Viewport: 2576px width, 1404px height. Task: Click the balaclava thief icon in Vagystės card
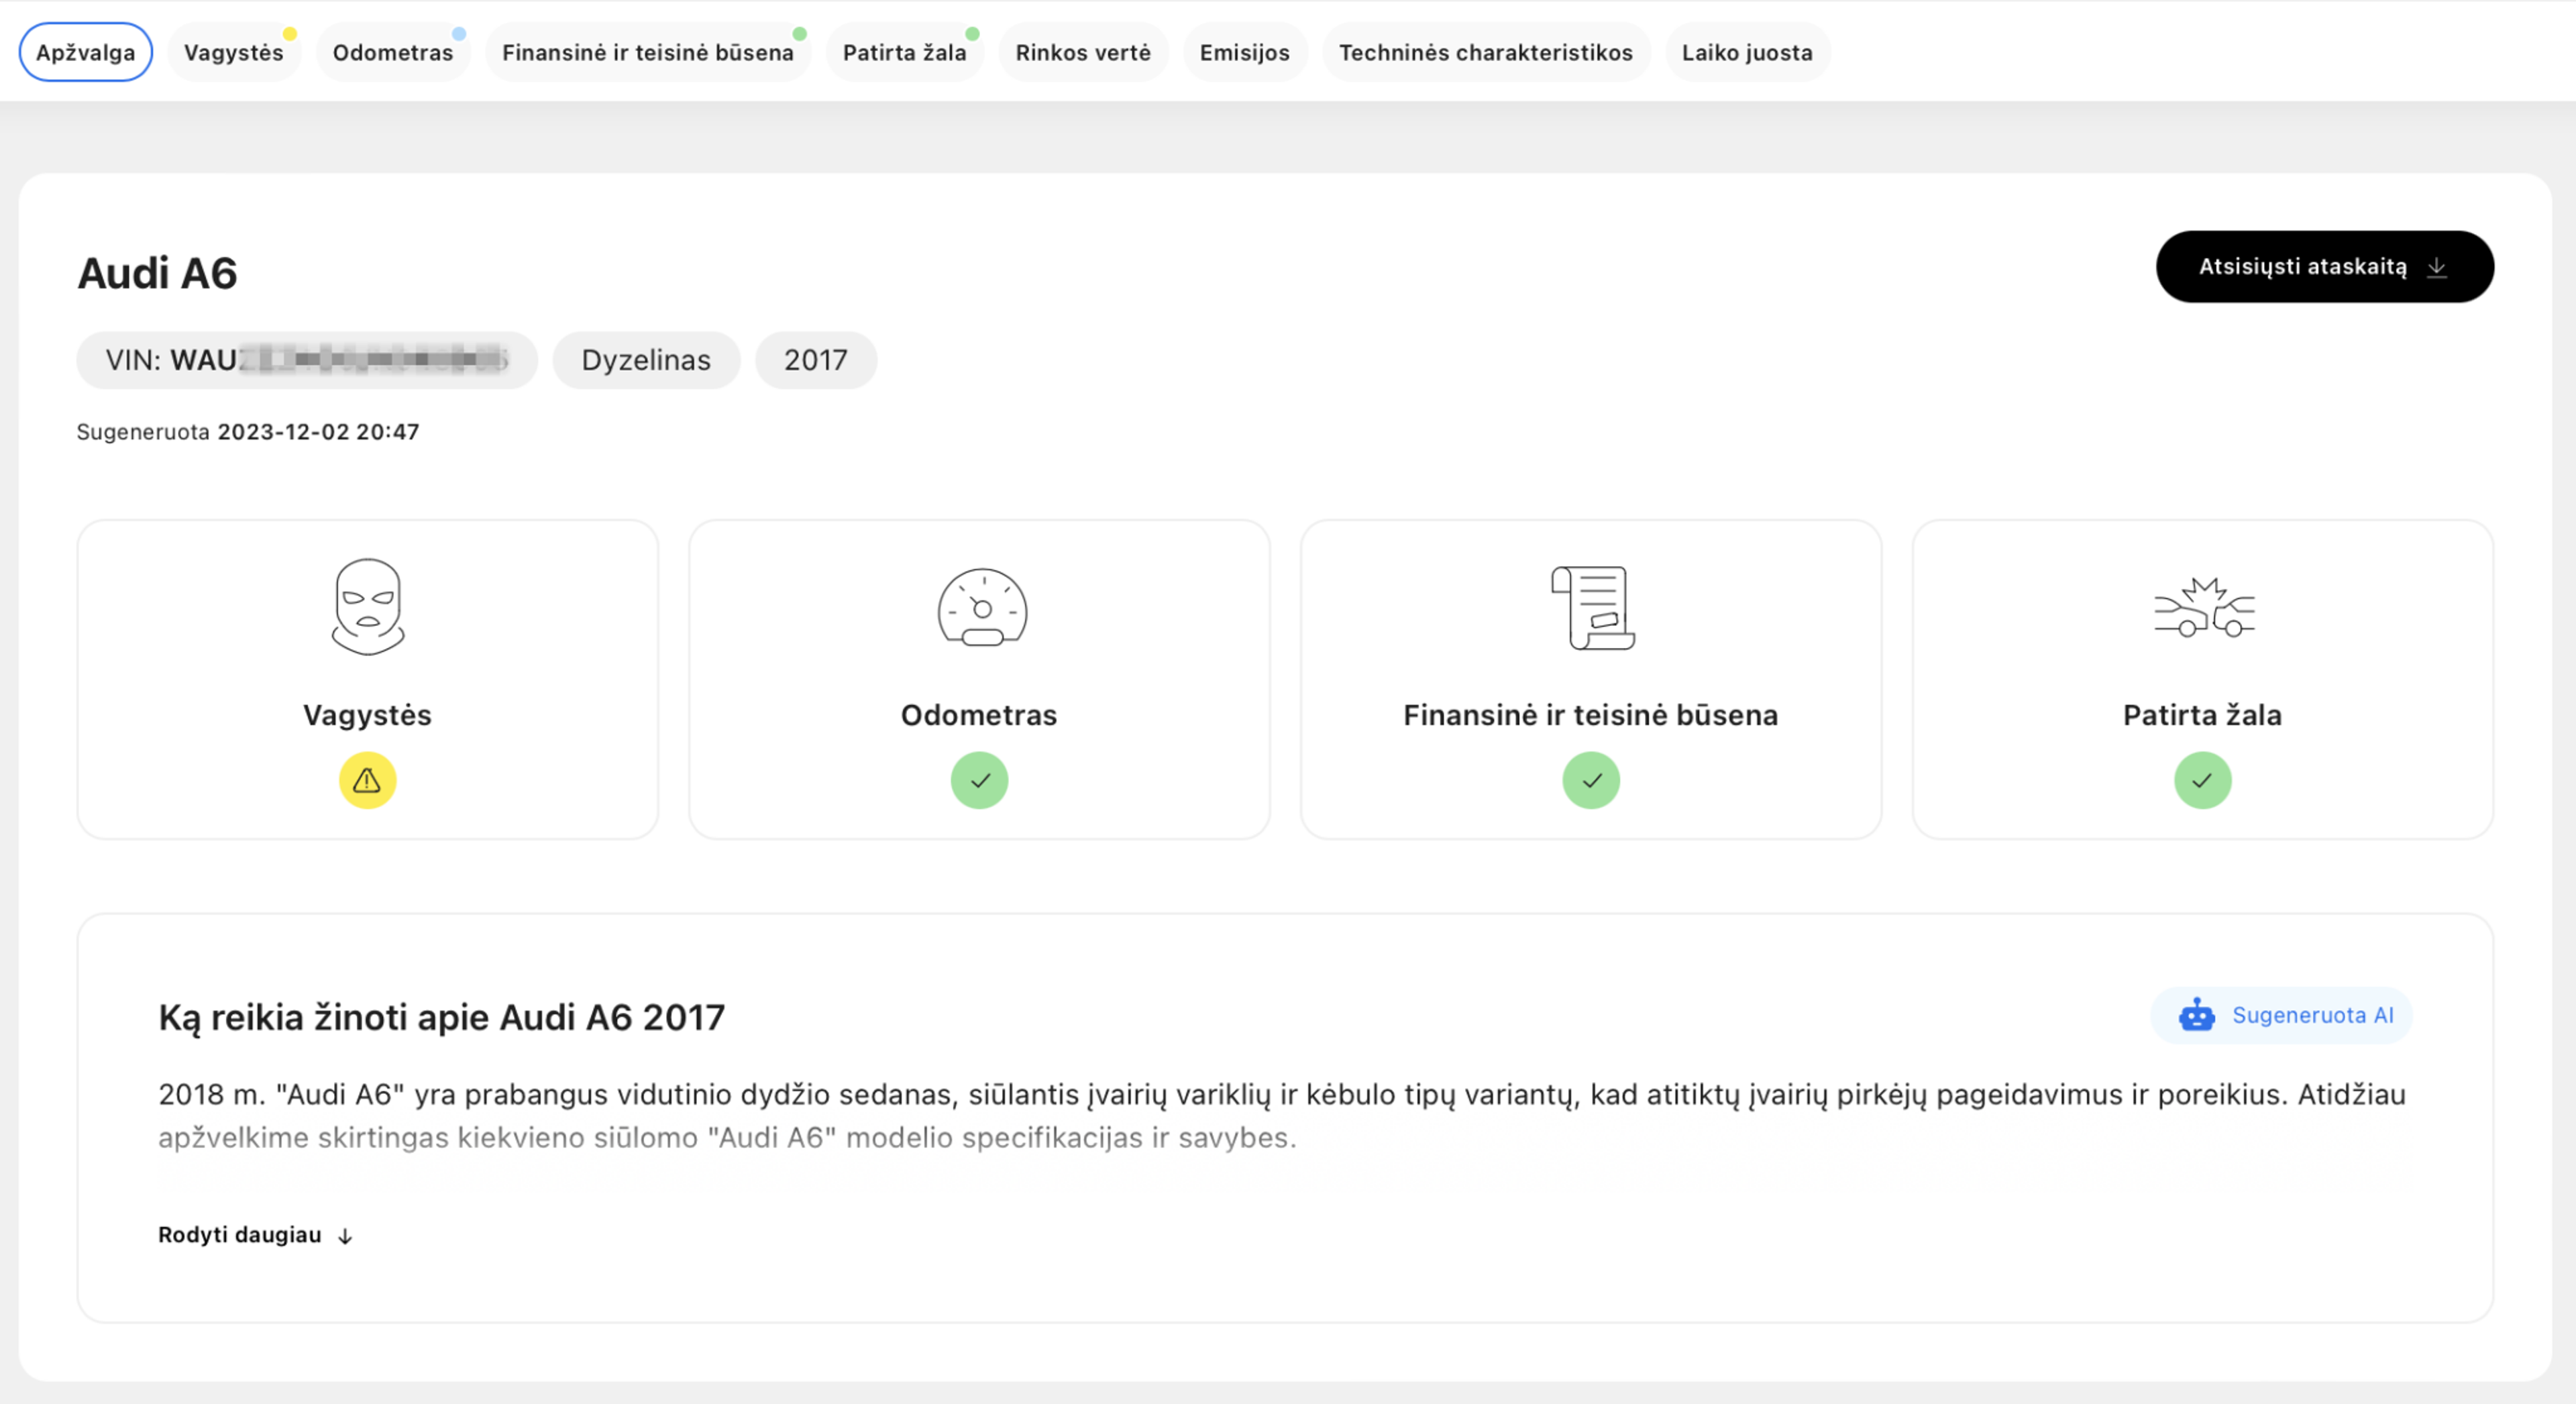(367, 607)
